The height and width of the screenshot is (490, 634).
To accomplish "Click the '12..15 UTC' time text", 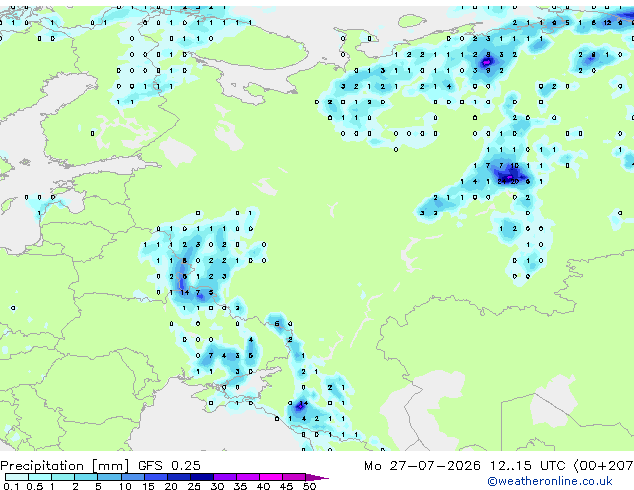I will (527, 465).
